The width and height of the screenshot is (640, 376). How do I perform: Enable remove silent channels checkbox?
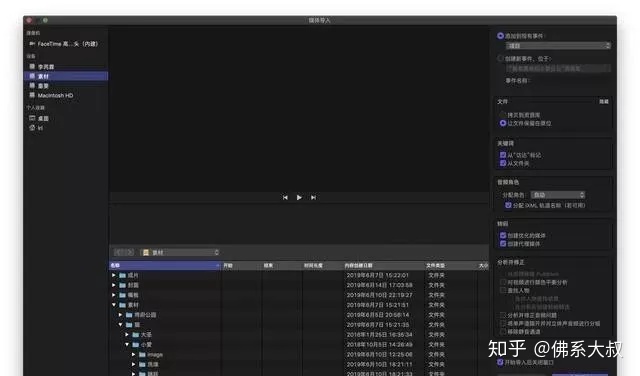pos(503,332)
